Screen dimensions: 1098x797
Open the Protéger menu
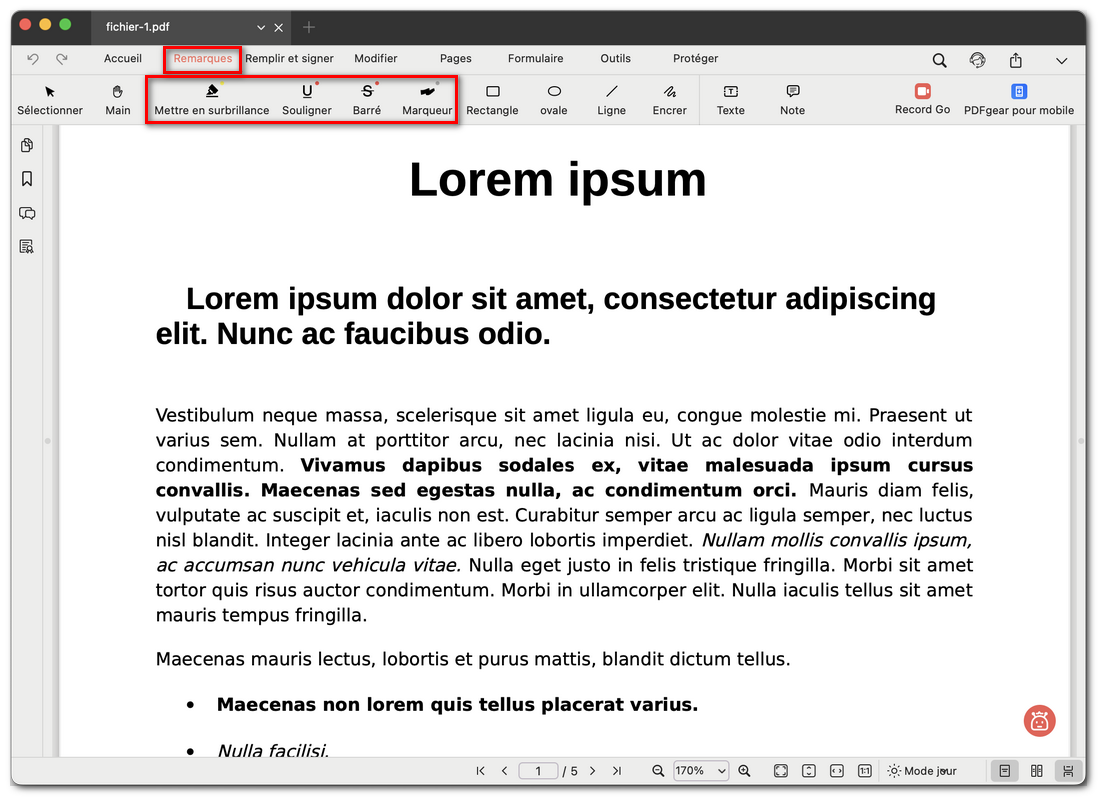(695, 59)
